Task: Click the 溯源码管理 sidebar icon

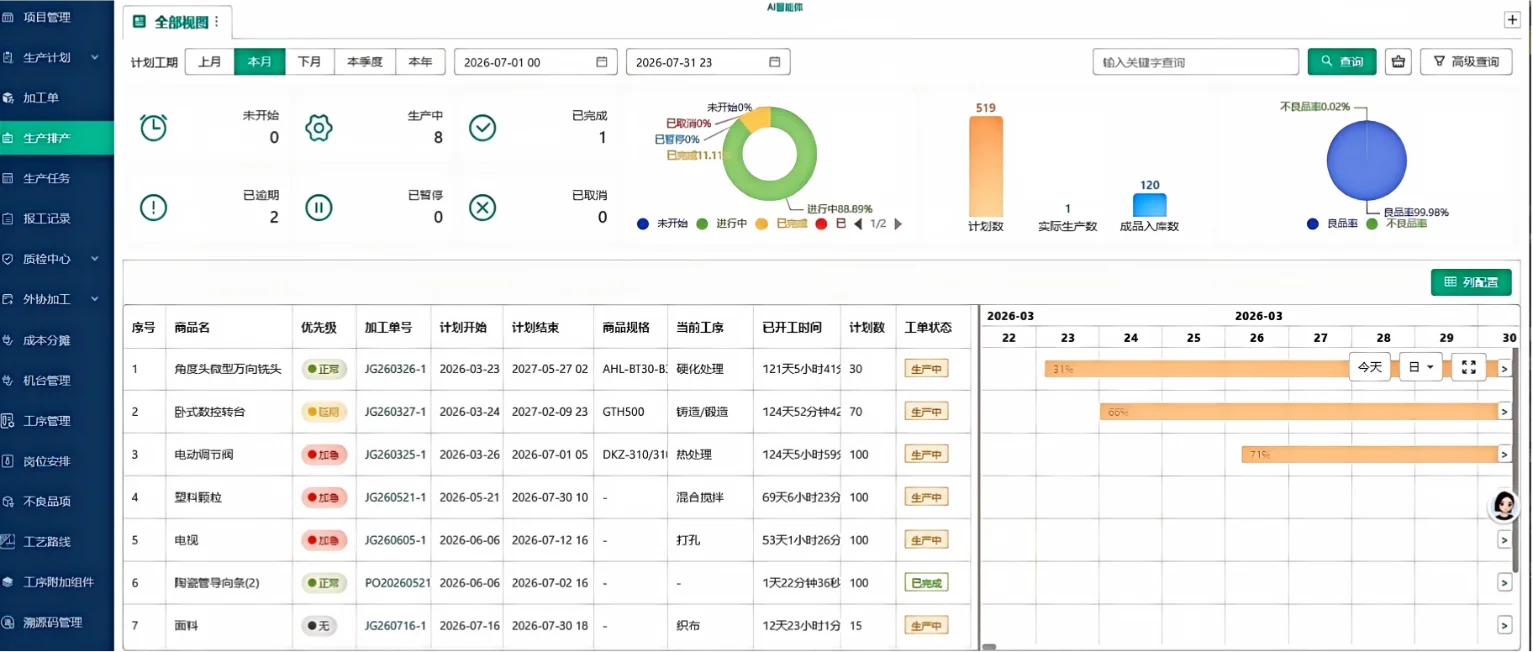Action: (x=8, y=622)
